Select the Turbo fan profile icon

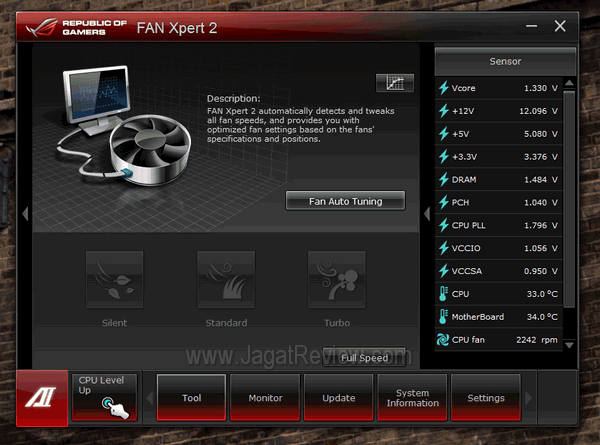337,280
